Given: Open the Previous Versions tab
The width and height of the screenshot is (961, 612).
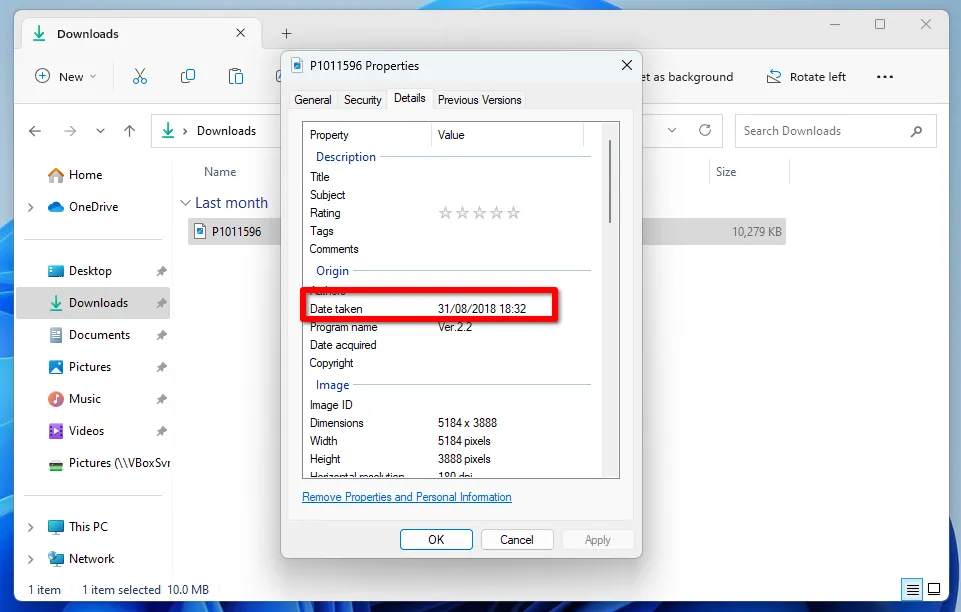Looking at the screenshot, I should pos(481,99).
